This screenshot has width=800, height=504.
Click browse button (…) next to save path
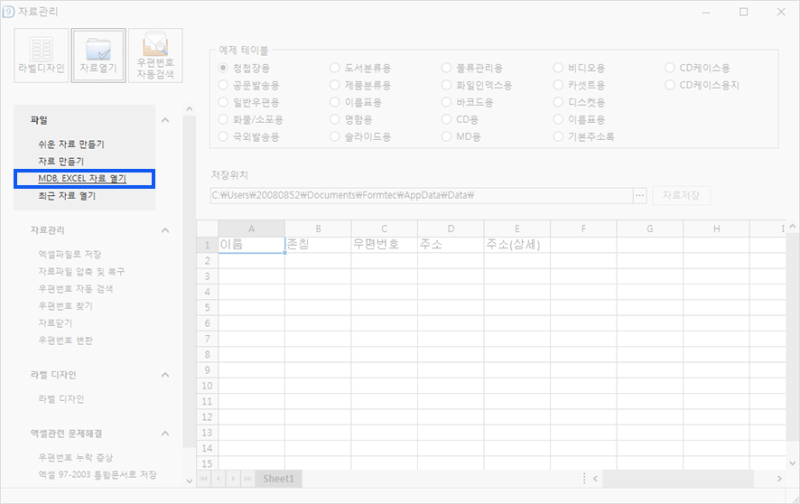click(x=640, y=195)
